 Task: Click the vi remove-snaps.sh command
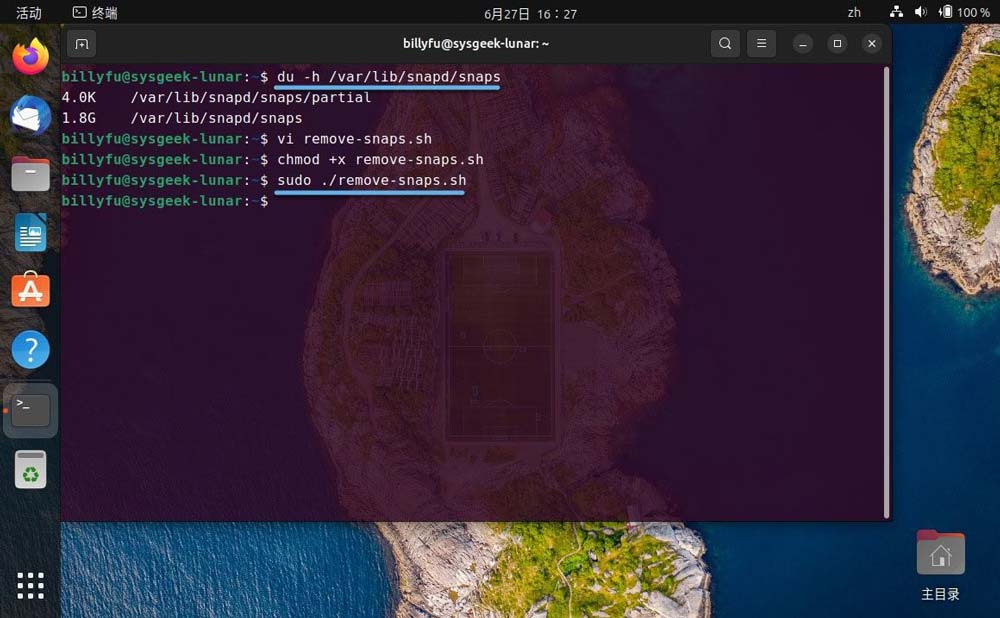tap(355, 139)
